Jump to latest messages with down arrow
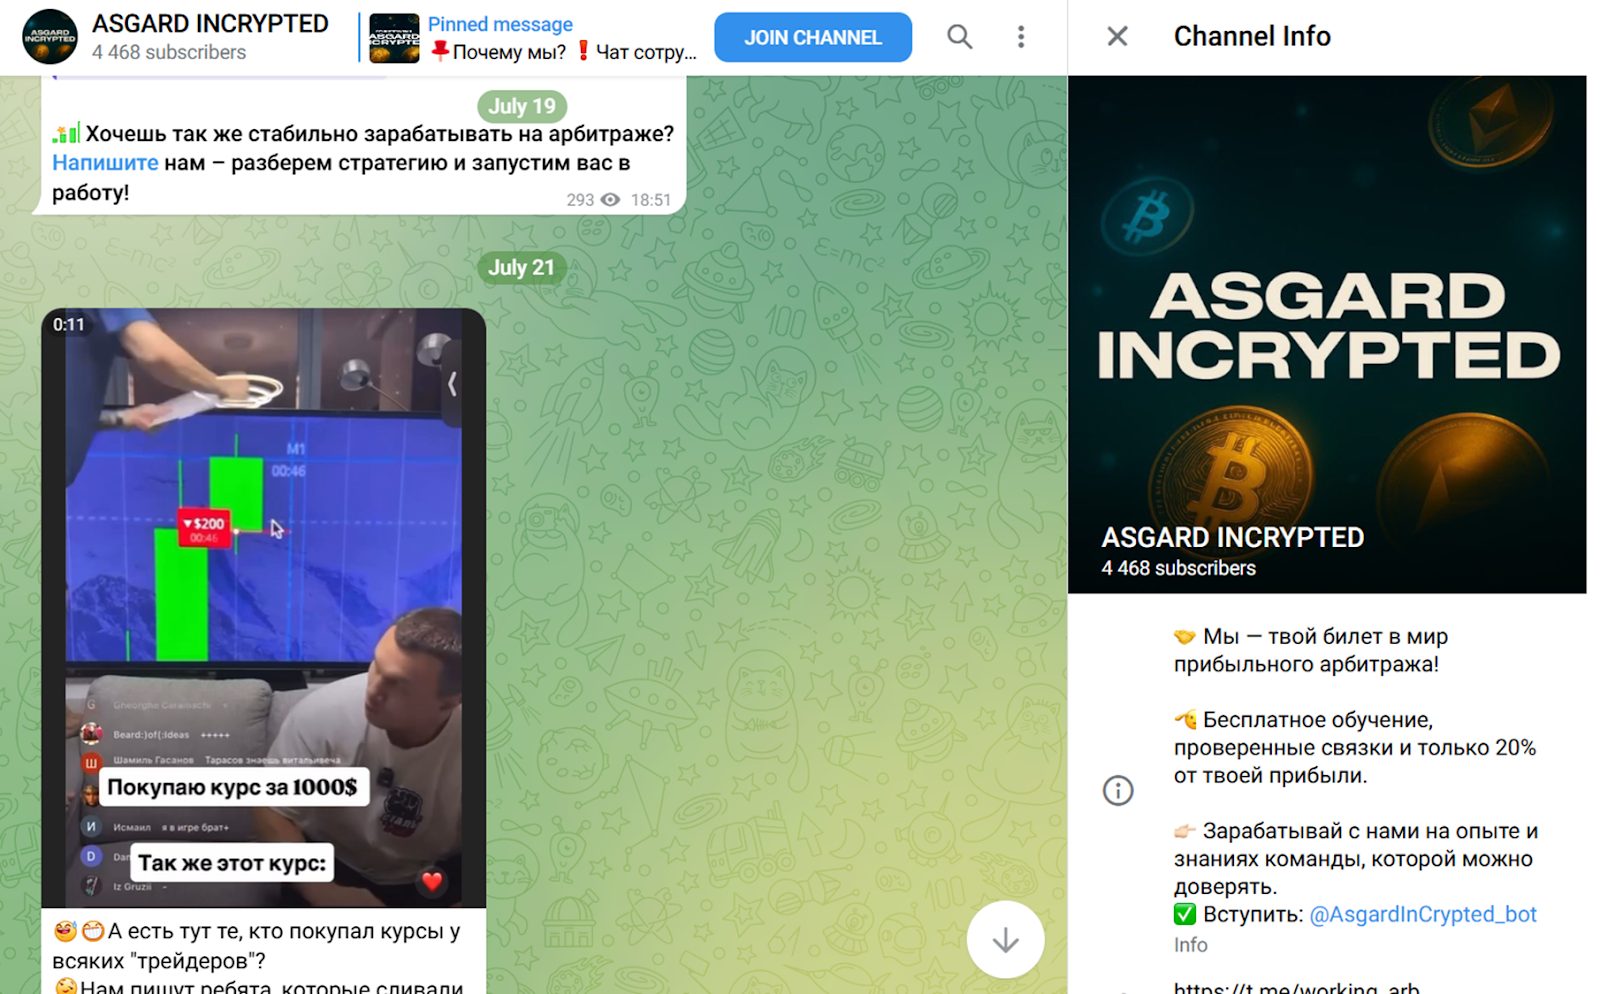1600x994 pixels. 1005,940
